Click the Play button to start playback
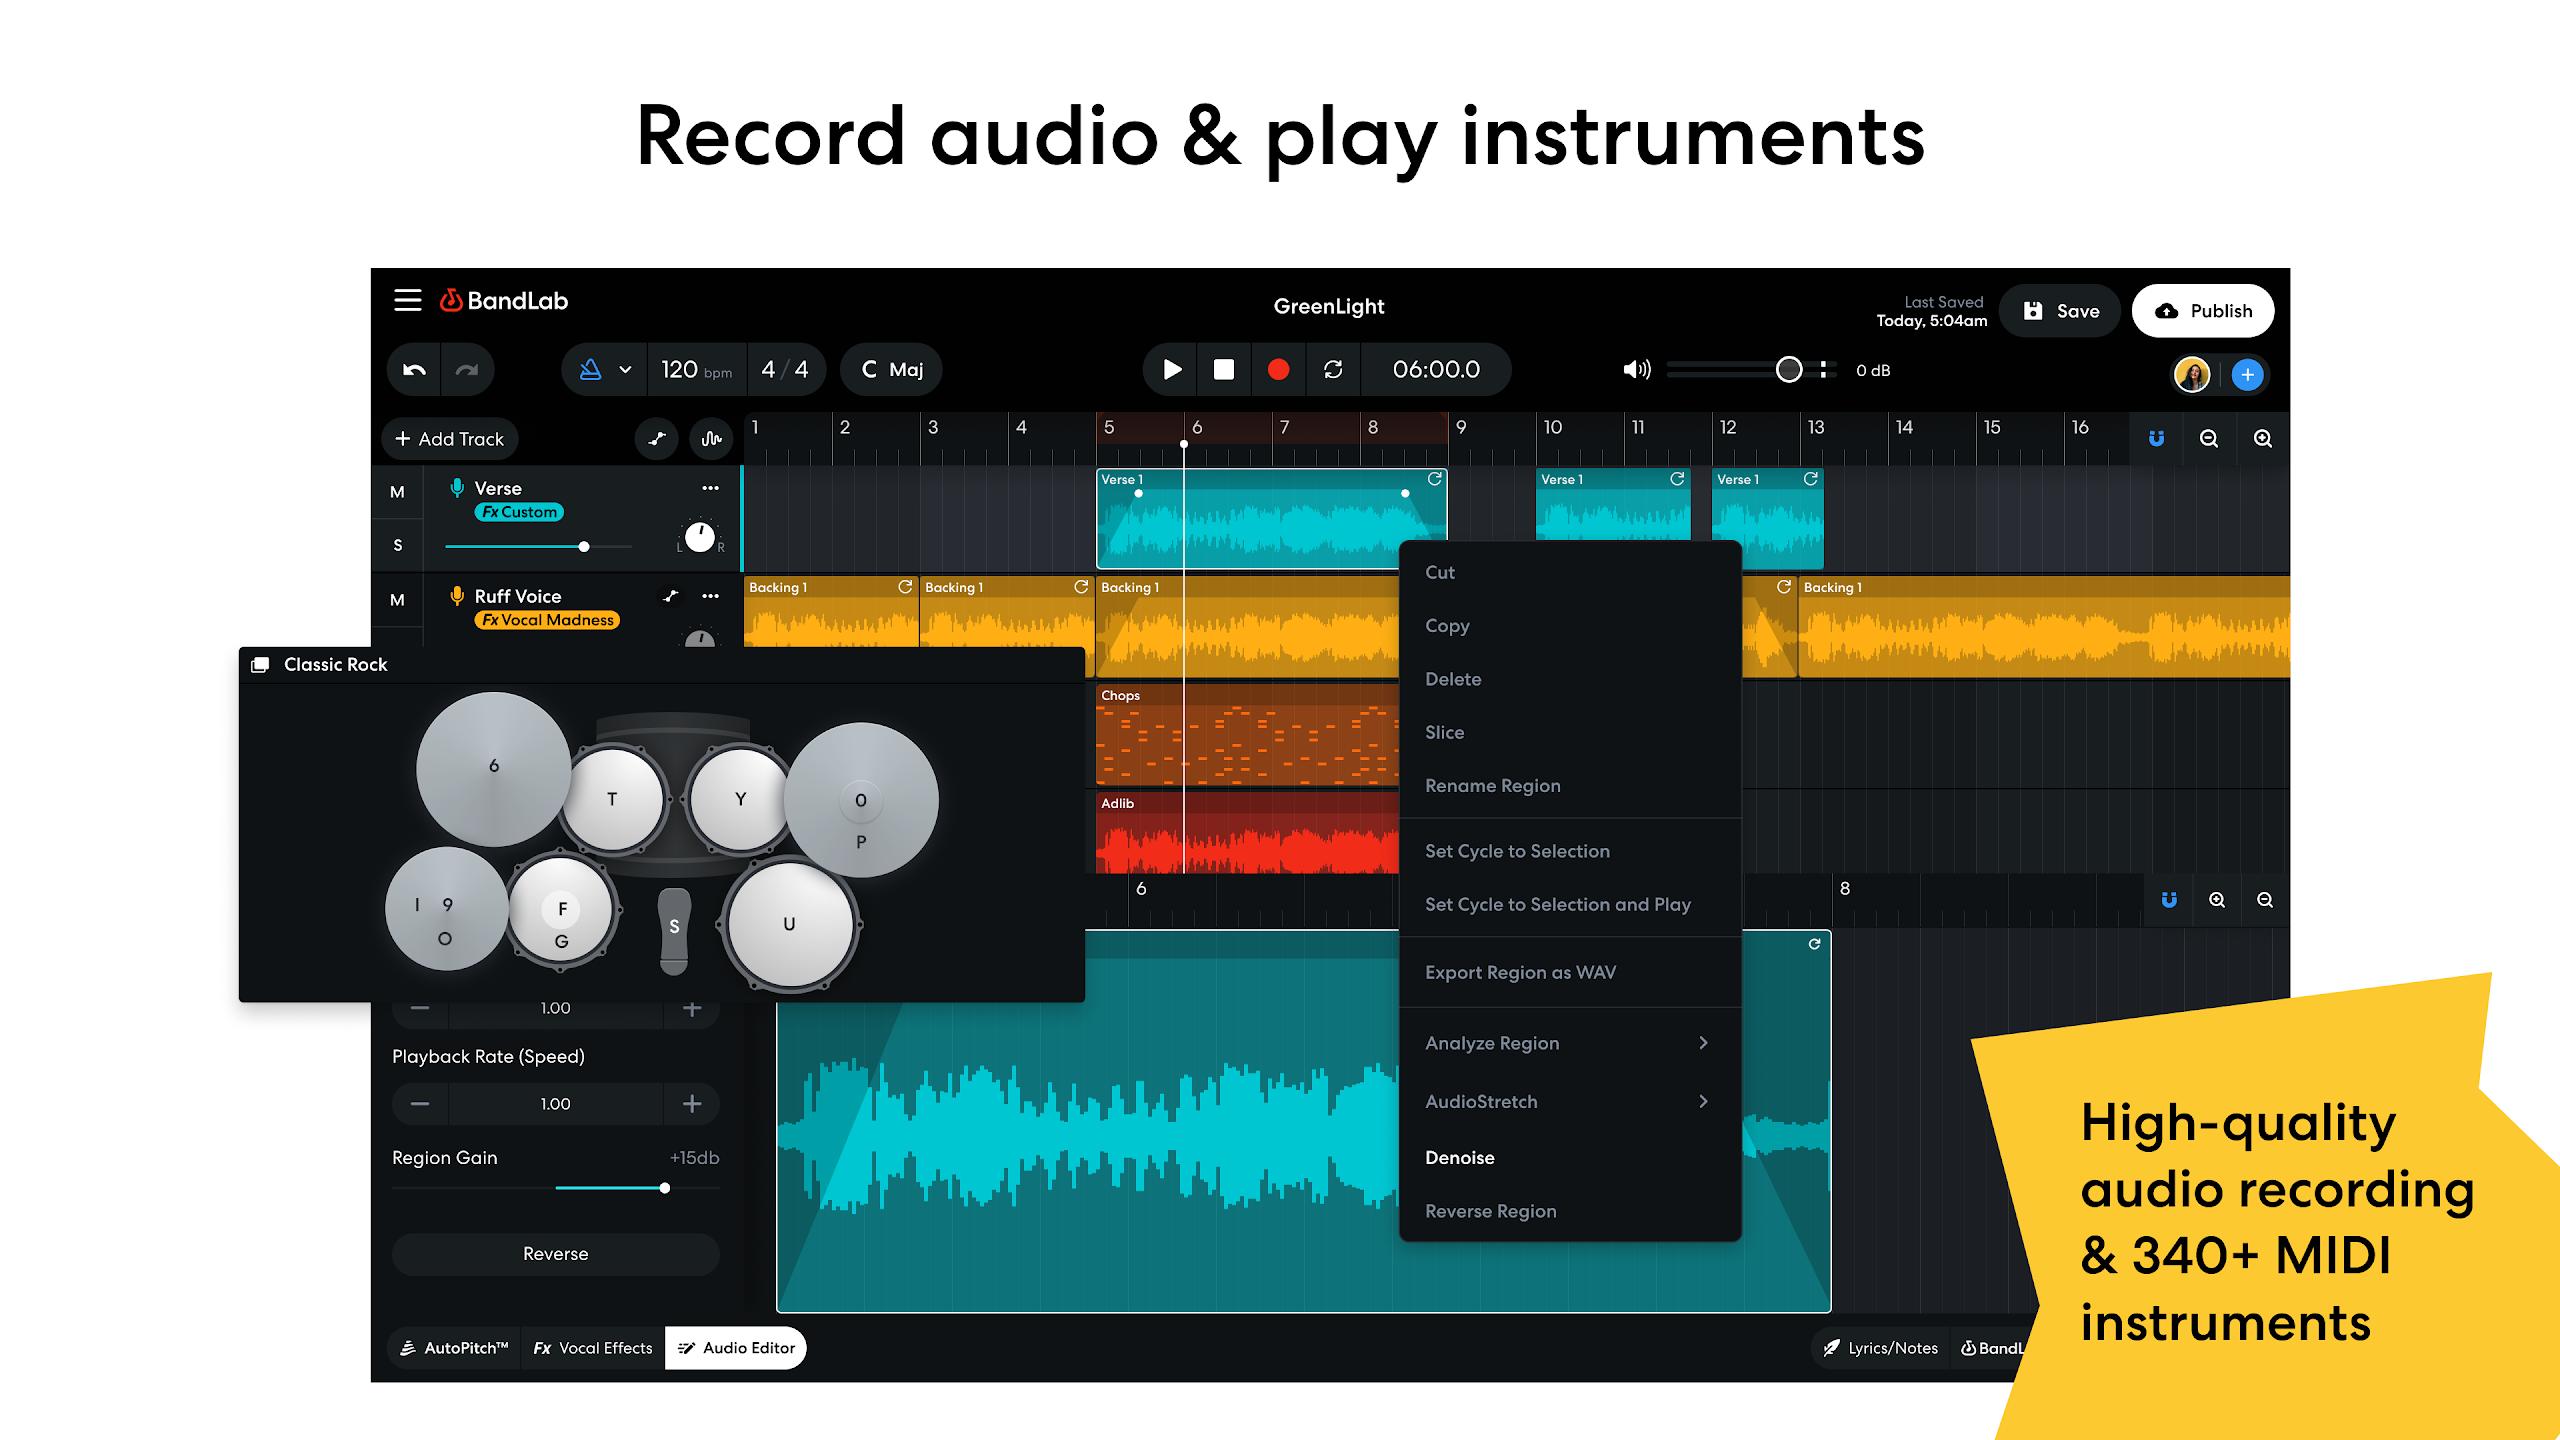The width and height of the screenshot is (2560, 1440). click(1171, 369)
